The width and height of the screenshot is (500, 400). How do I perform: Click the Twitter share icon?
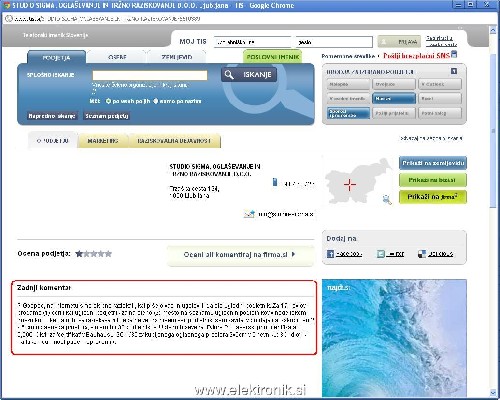tap(381, 254)
